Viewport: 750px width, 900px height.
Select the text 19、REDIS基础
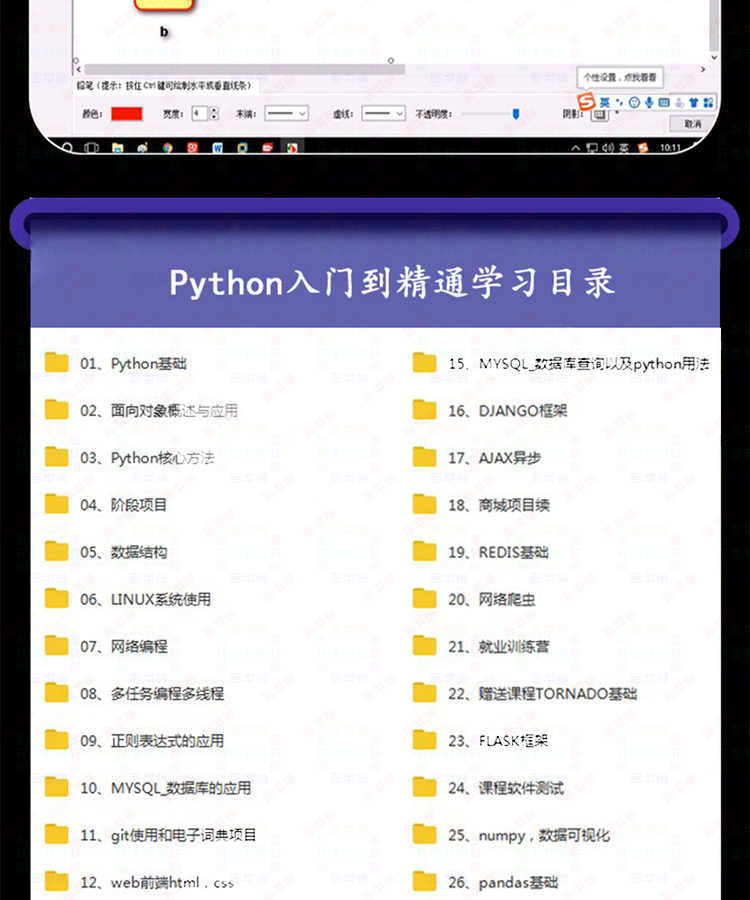pyautogui.click(x=499, y=553)
